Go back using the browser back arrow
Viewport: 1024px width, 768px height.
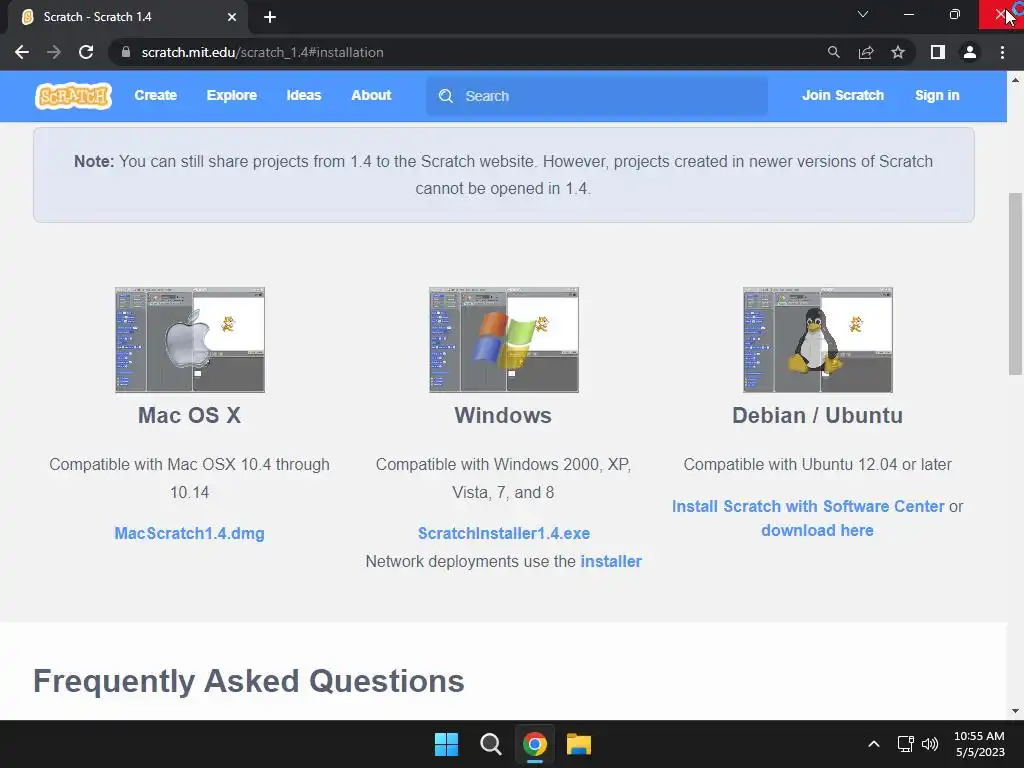click(22, 52)
